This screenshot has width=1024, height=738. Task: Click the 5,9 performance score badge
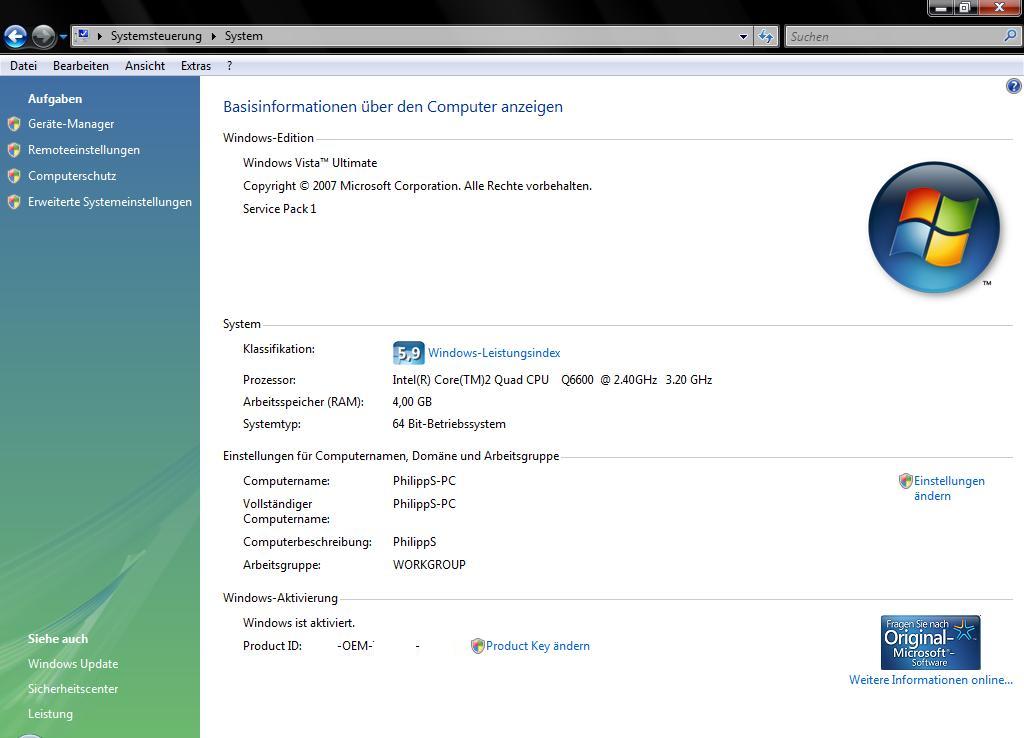(x=409, y=353)
